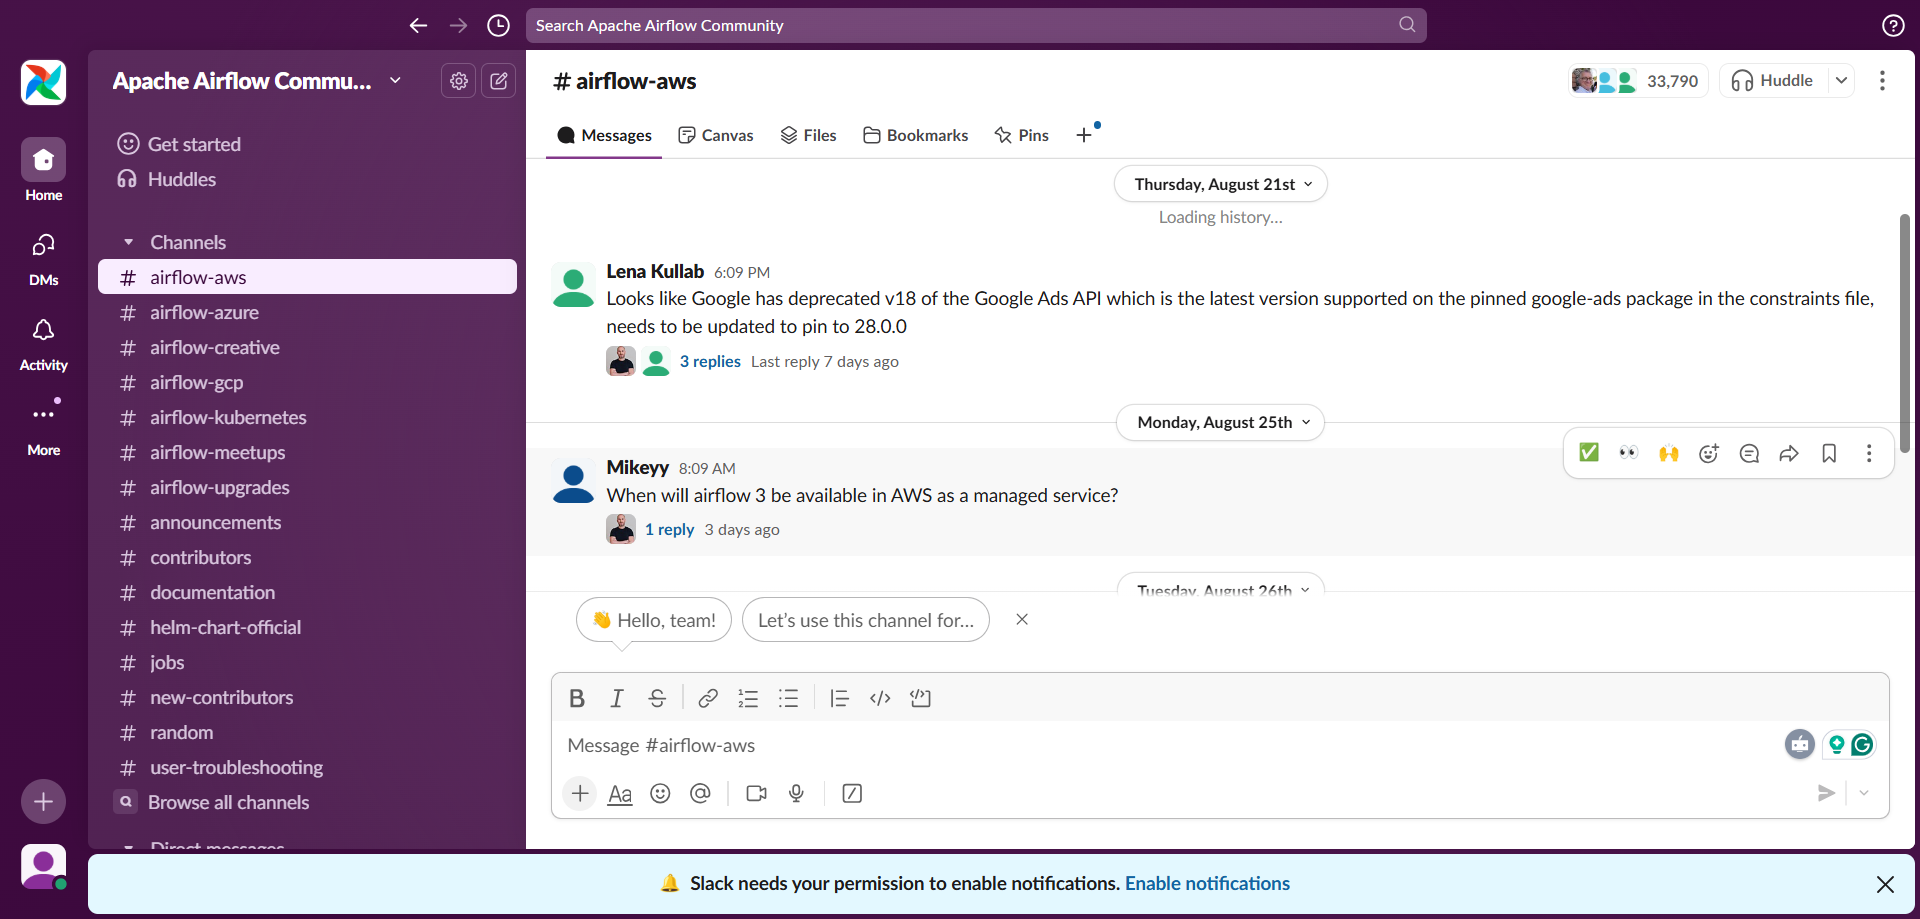The width and height of the screenshot is (1920, 919).
Task: View the 33,790 channel members
Action: [1637, 80]
